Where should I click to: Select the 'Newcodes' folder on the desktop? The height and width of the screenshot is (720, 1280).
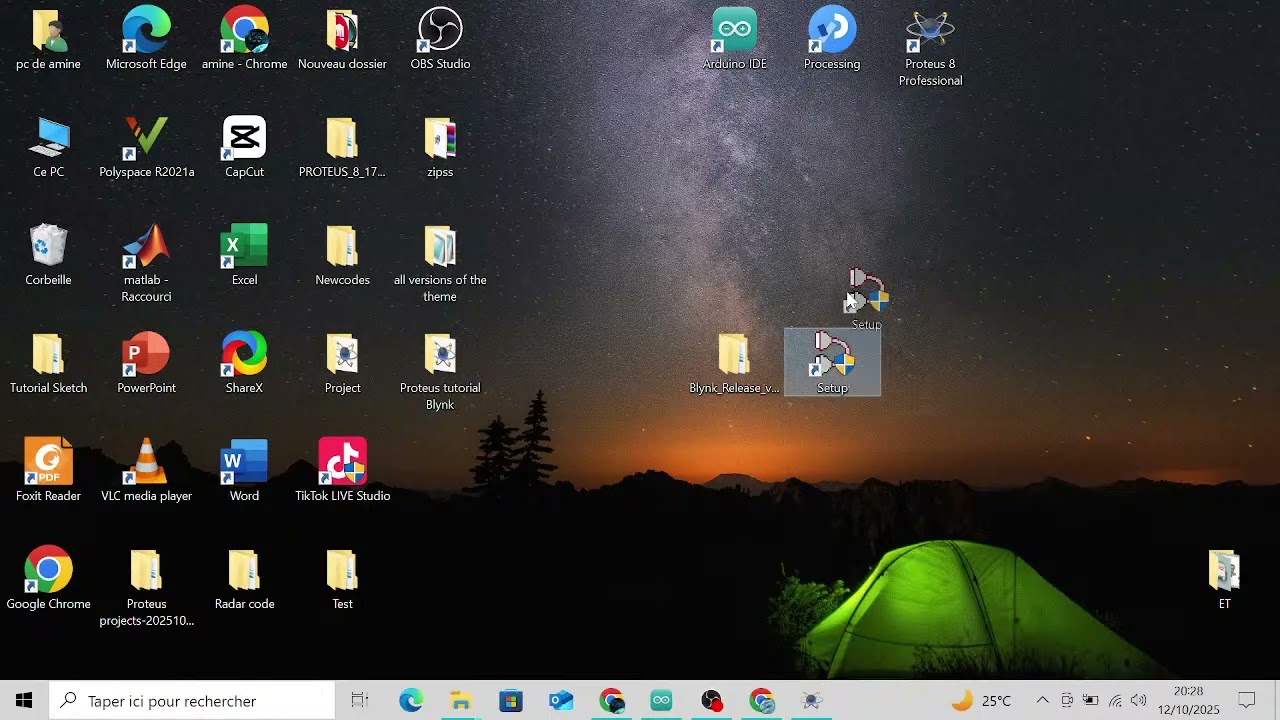tap(342, 256)
